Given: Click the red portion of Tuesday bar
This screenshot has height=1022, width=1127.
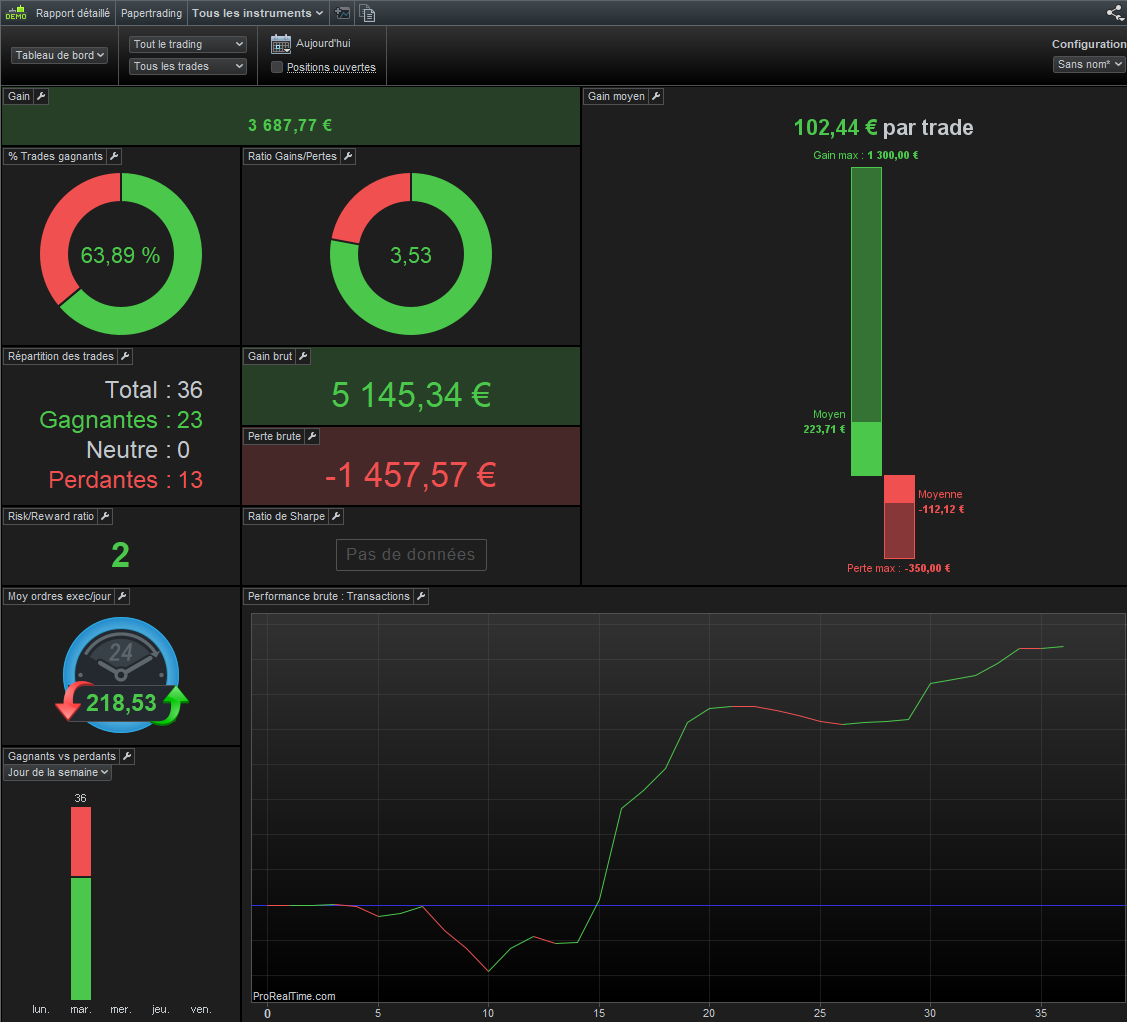Looking at the screenshot, I should 80,842.
